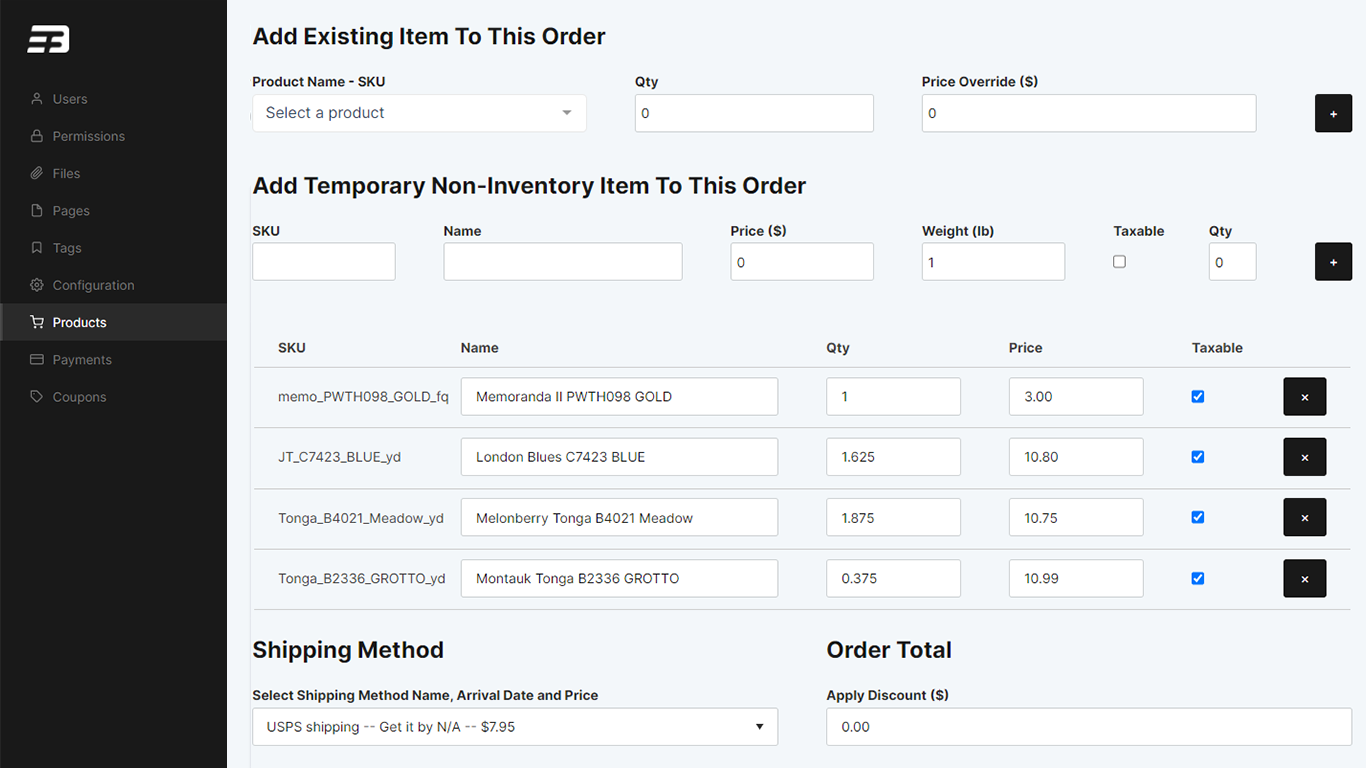Viewport: 1366px width, 768px height.
Task: Click the Users person icon in sidebar
Action: [37, 99]
